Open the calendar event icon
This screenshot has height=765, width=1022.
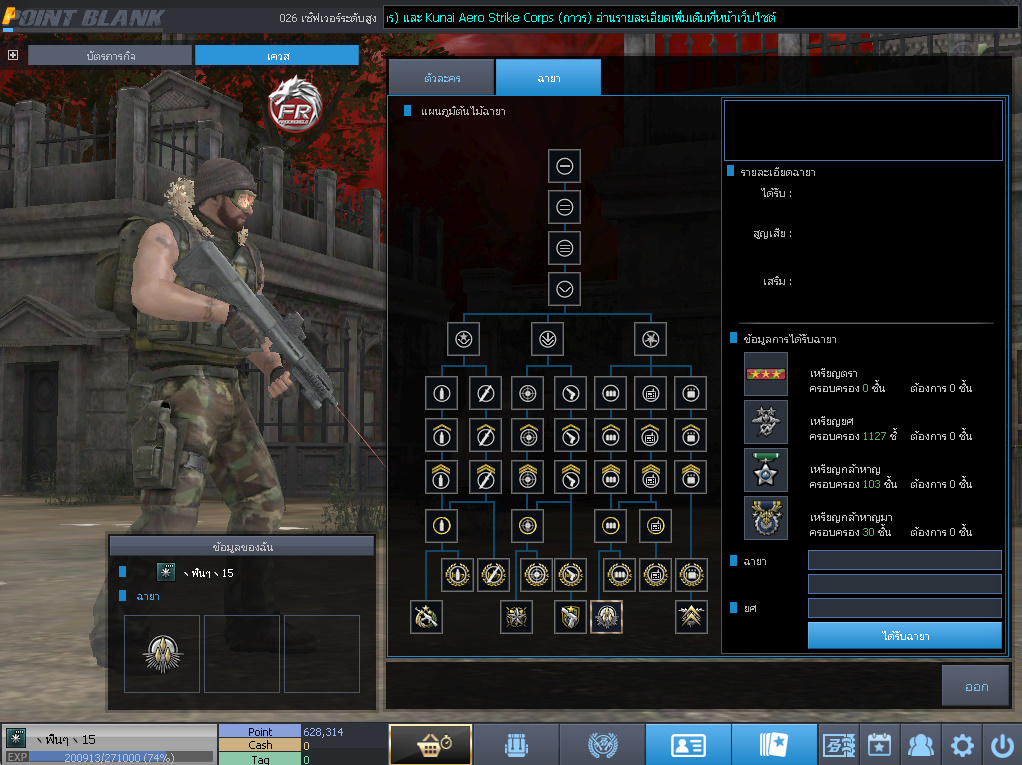(x=879, y=745)
